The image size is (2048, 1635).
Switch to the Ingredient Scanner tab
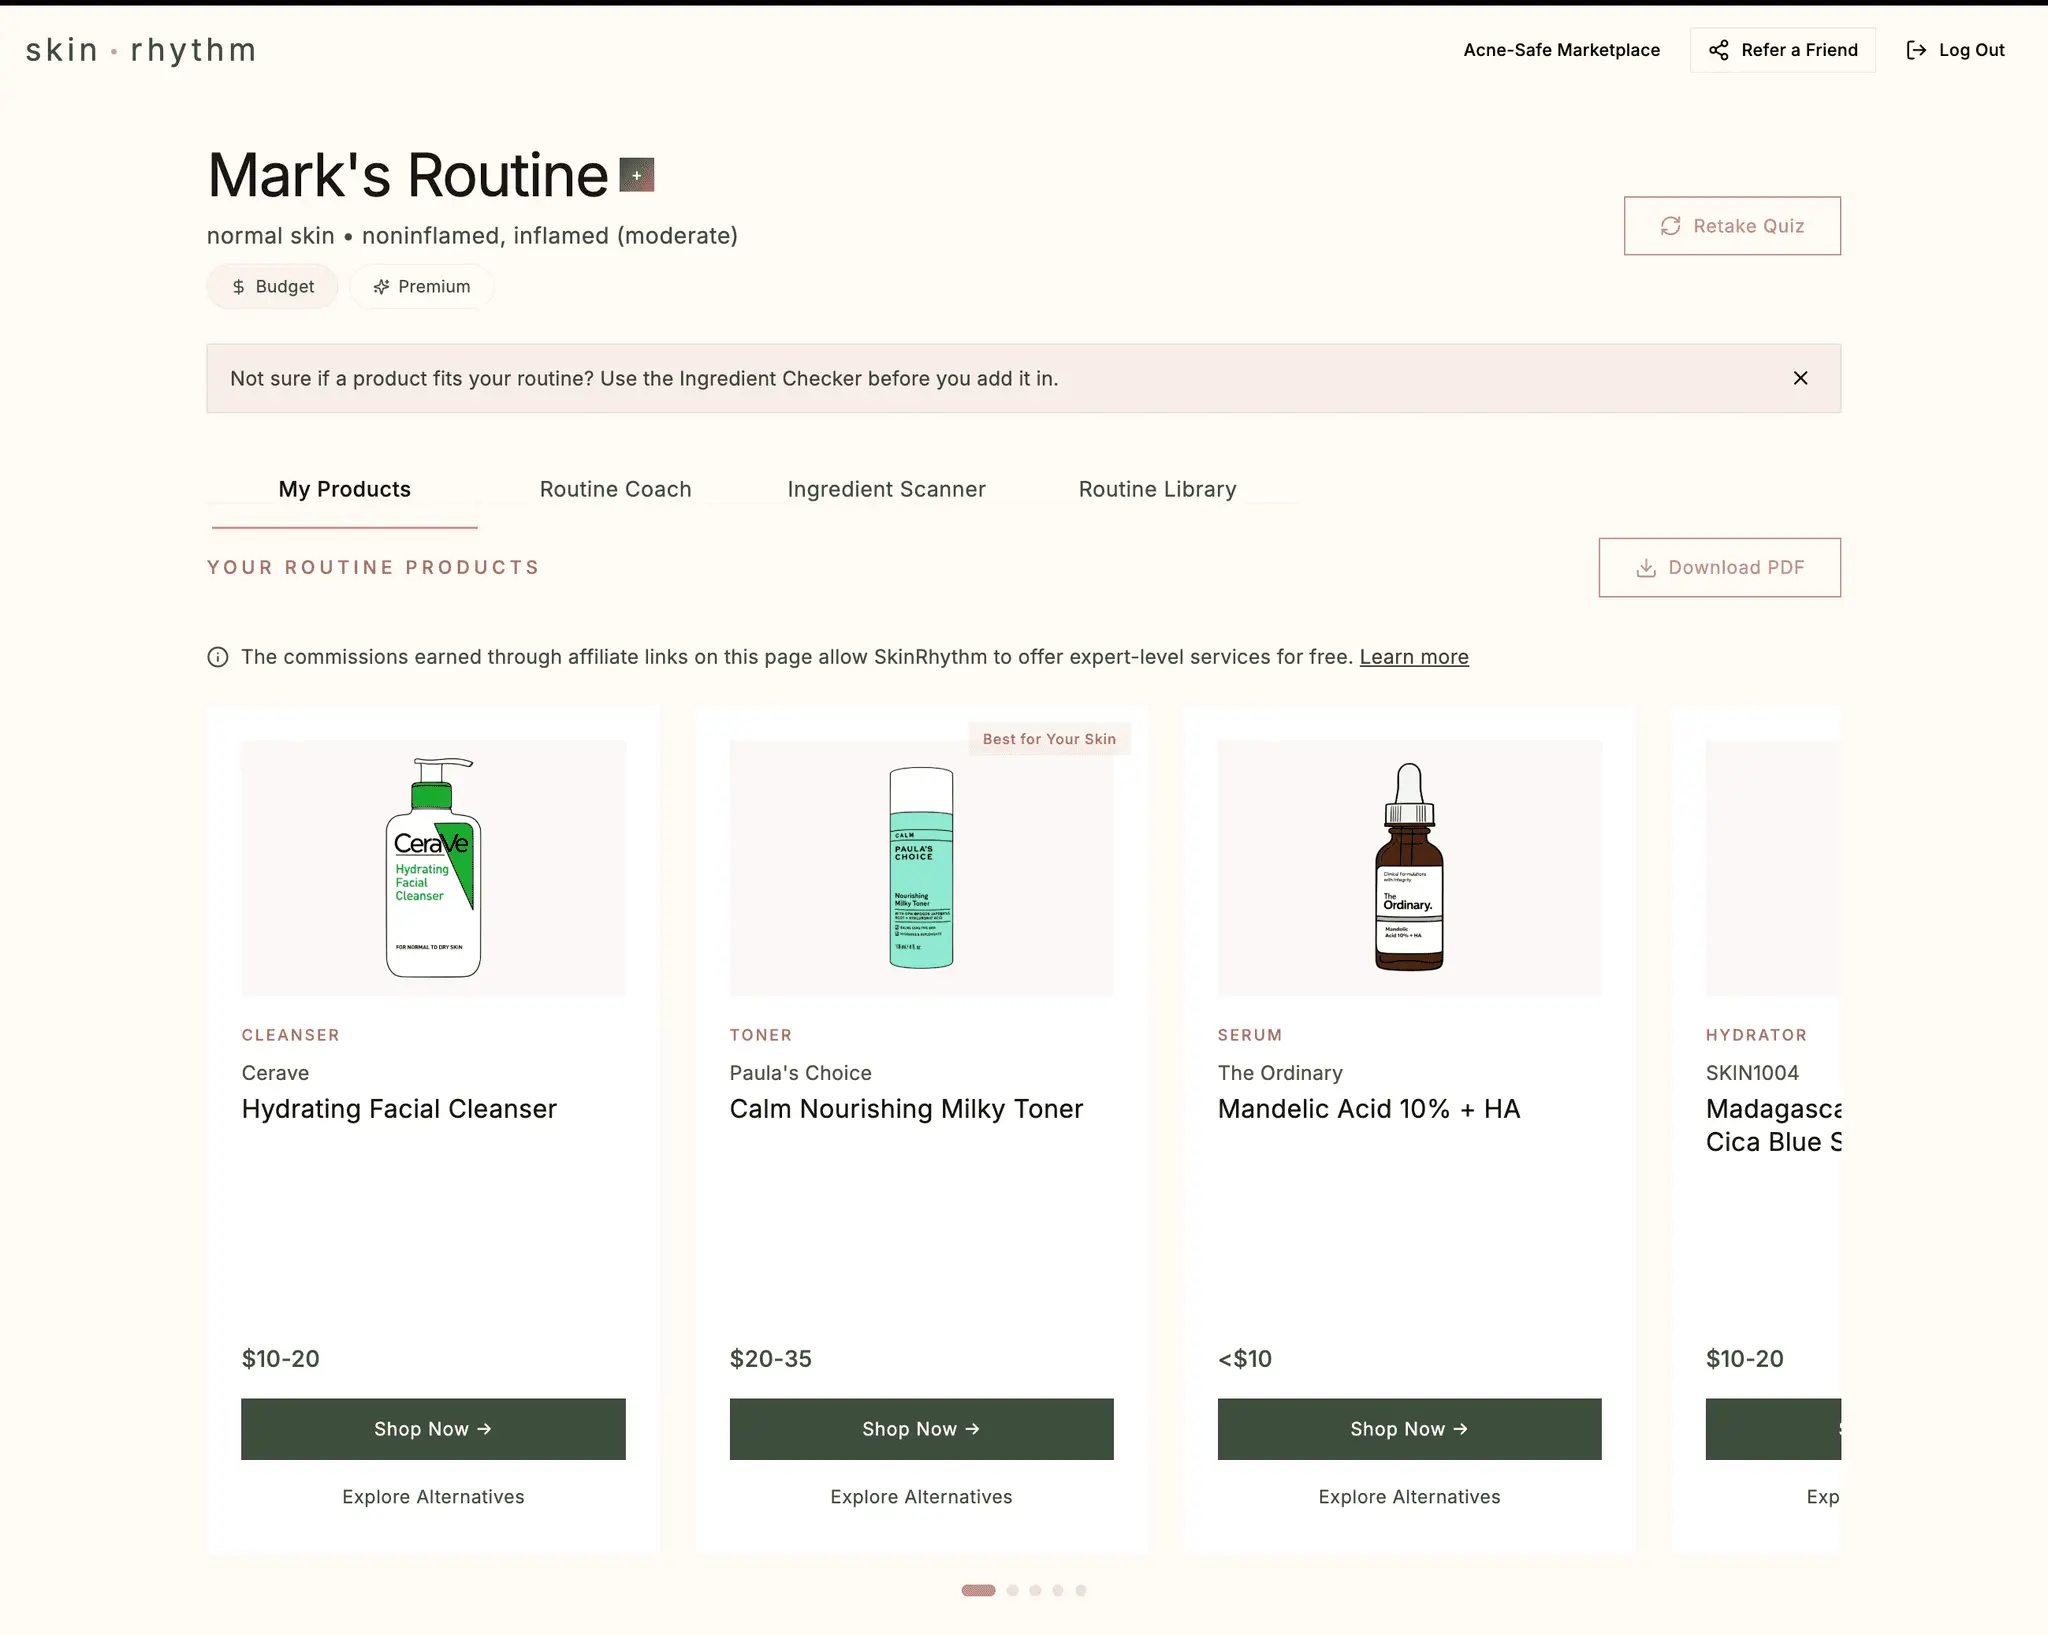[886, 489]
